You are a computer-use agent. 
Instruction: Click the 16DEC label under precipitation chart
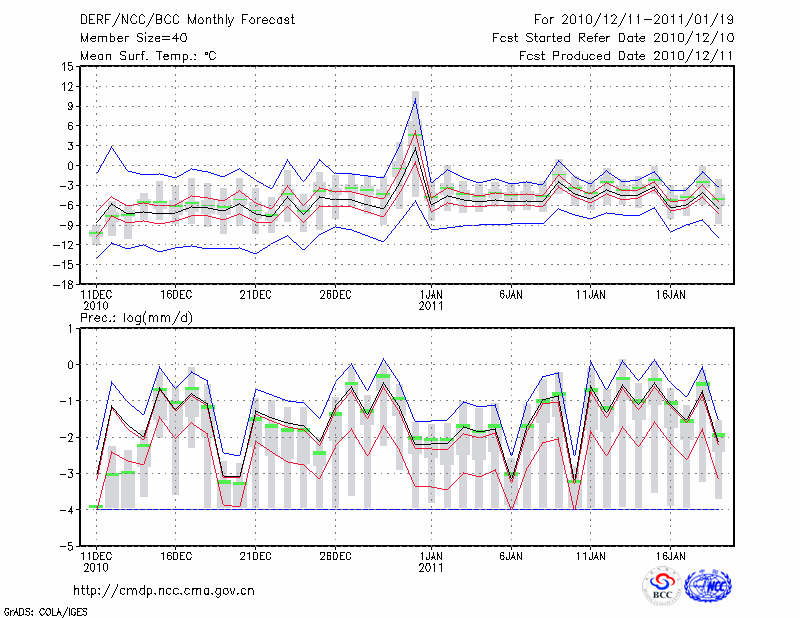(x=176, y=555)
